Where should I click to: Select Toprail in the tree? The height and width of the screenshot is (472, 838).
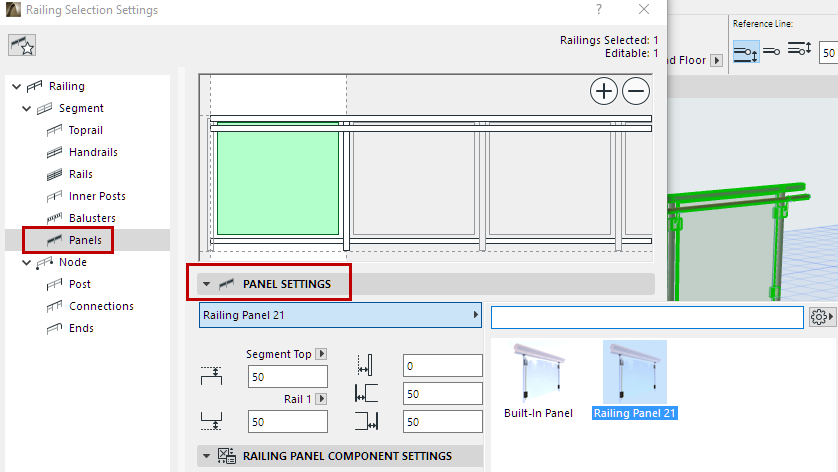tap(86, 130)
